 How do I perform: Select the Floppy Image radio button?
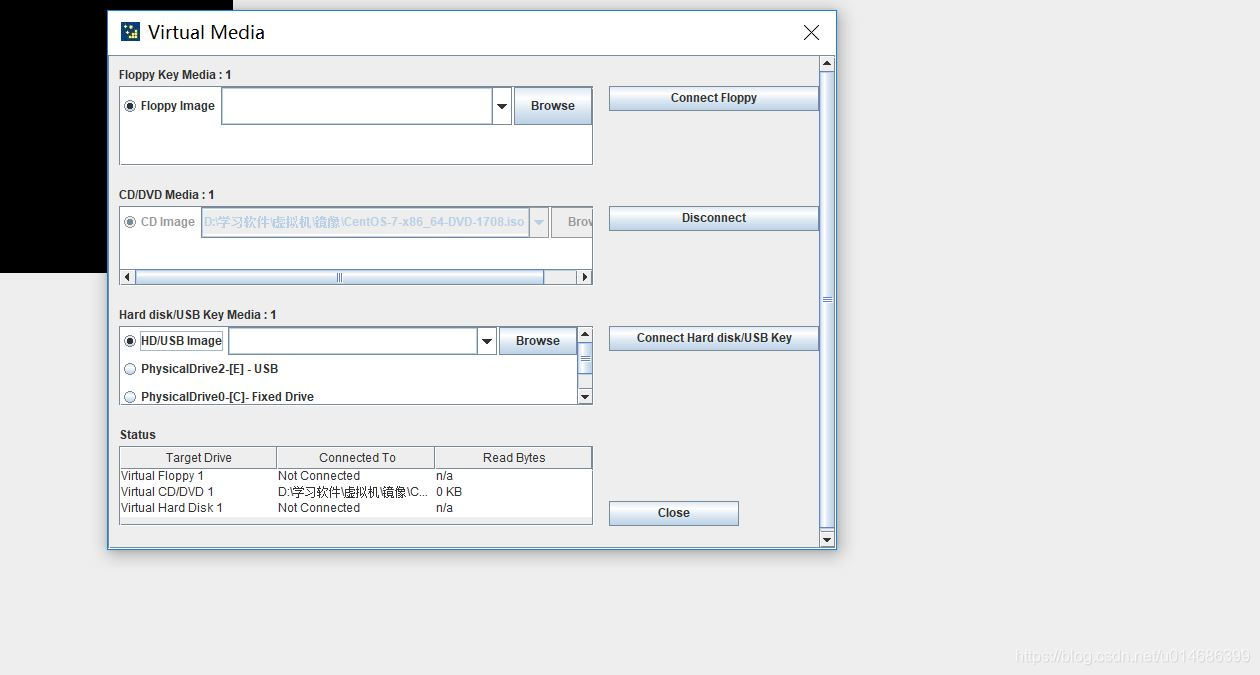(x=130, y=106)
